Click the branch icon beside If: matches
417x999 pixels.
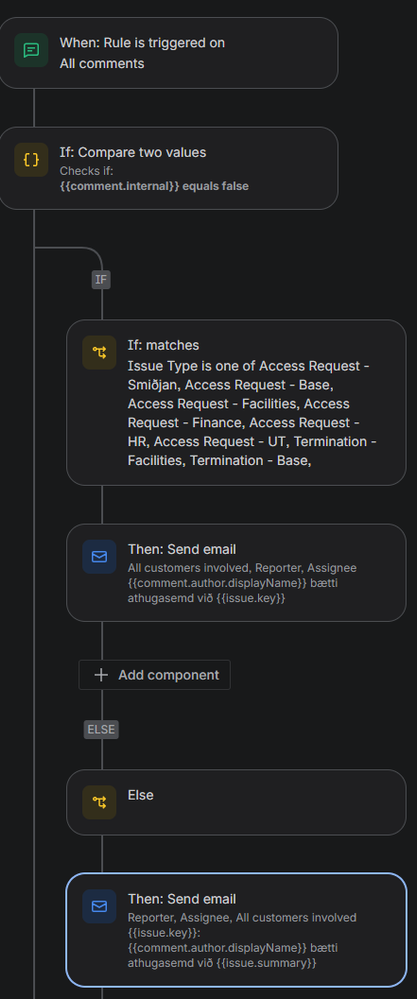point(99,352)
